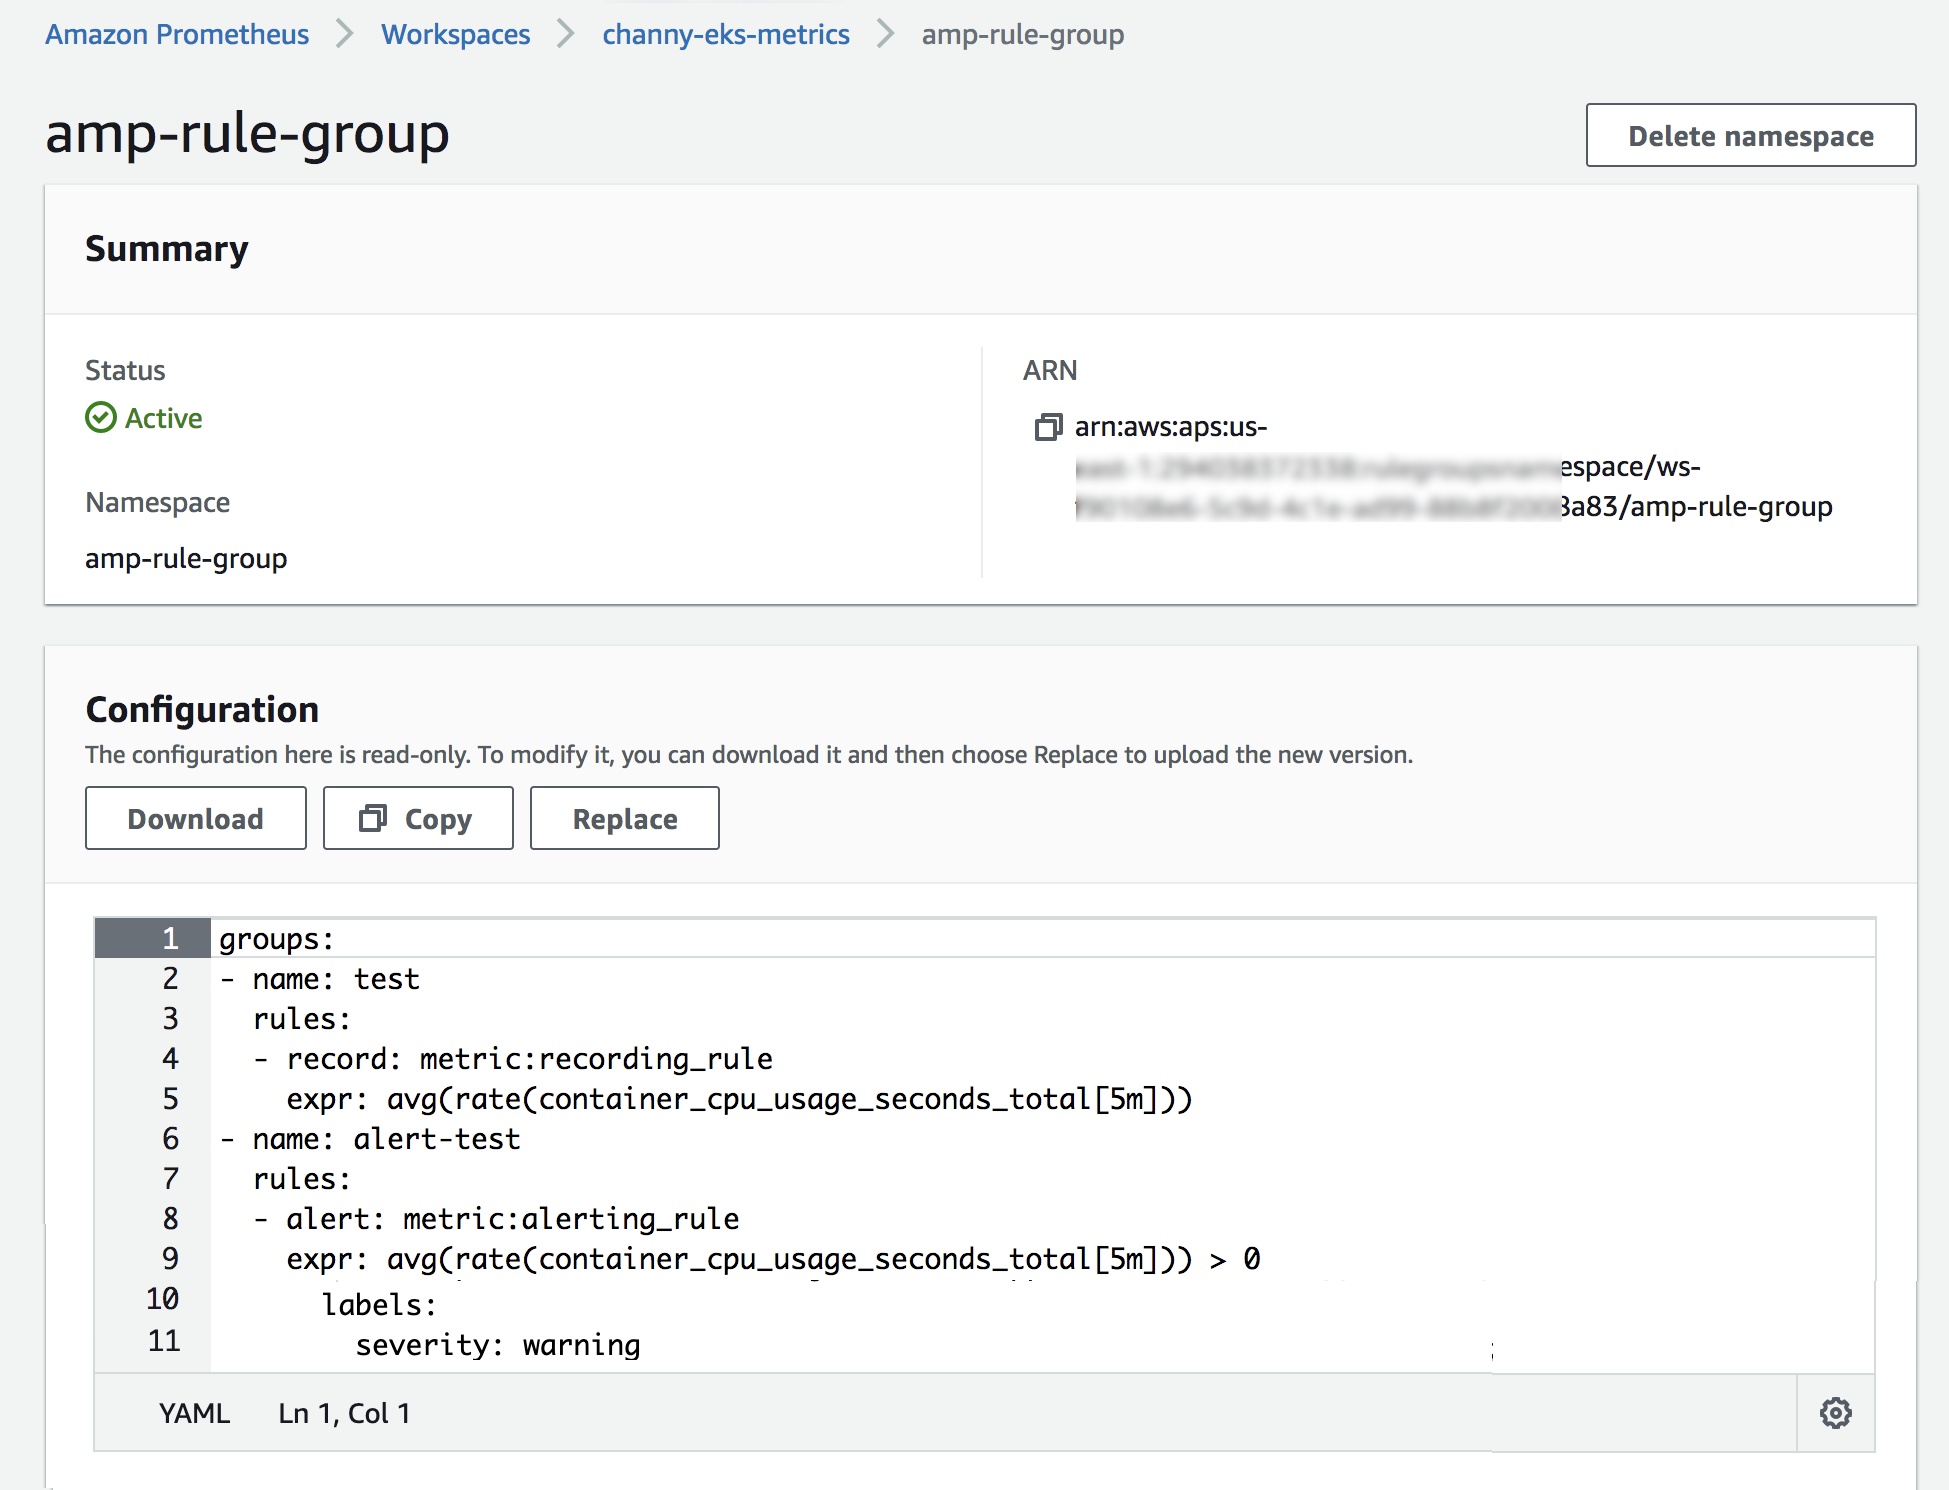
Task: Open channy-eks-metrics workspace breadcrumb
Action: click(x=725, y=34)
